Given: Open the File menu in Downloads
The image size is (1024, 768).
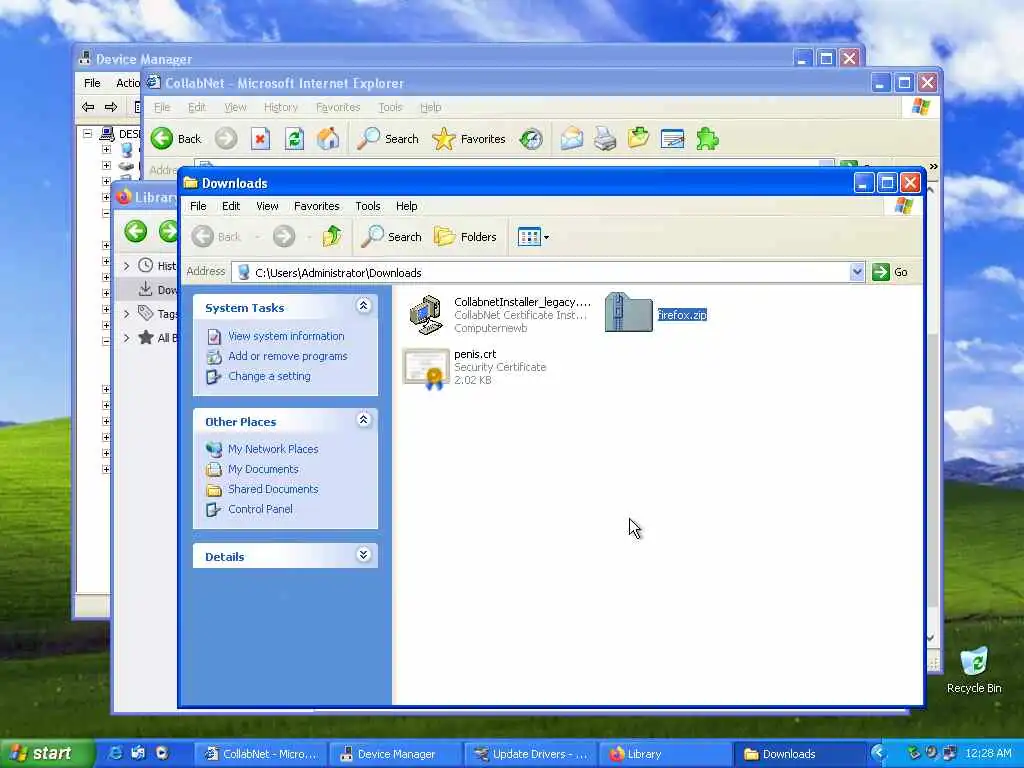Looking at the screenshot, I should [x=198, y=206].
